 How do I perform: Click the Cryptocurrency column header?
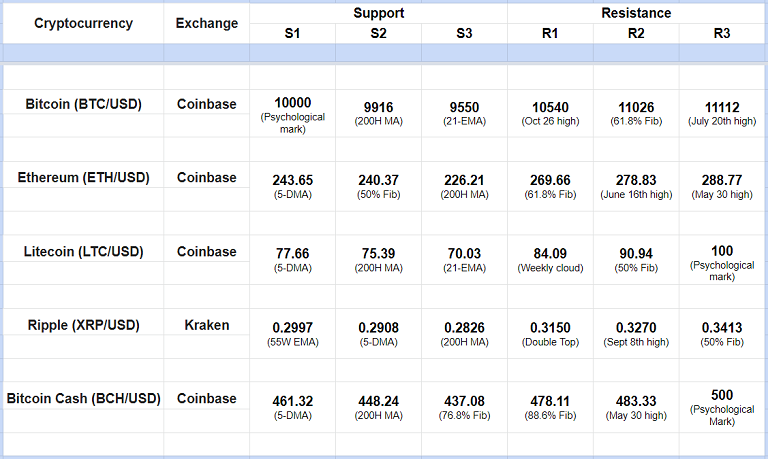pyautogui.click(x=83, y=23)
